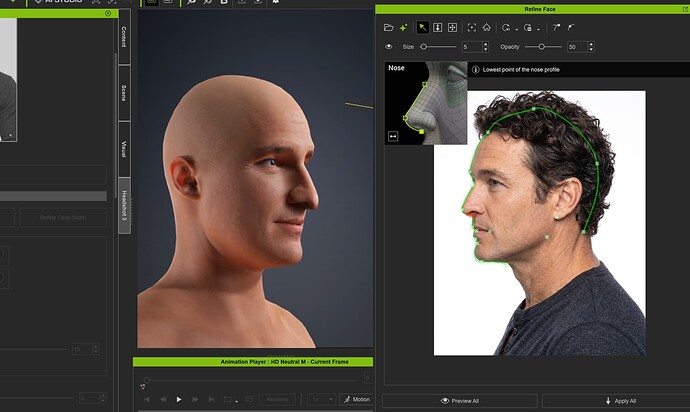Click the Opacity value input field
Screen dimensions: 690x412
(577, 47)
